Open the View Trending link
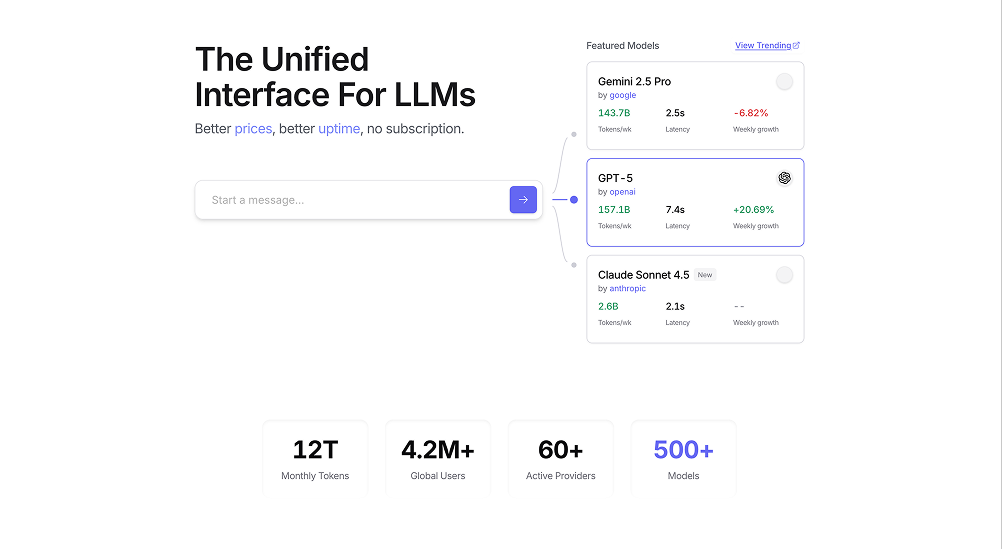This screenshot has height=549, width=1005. pyautogui.click(x=763, y=46)
